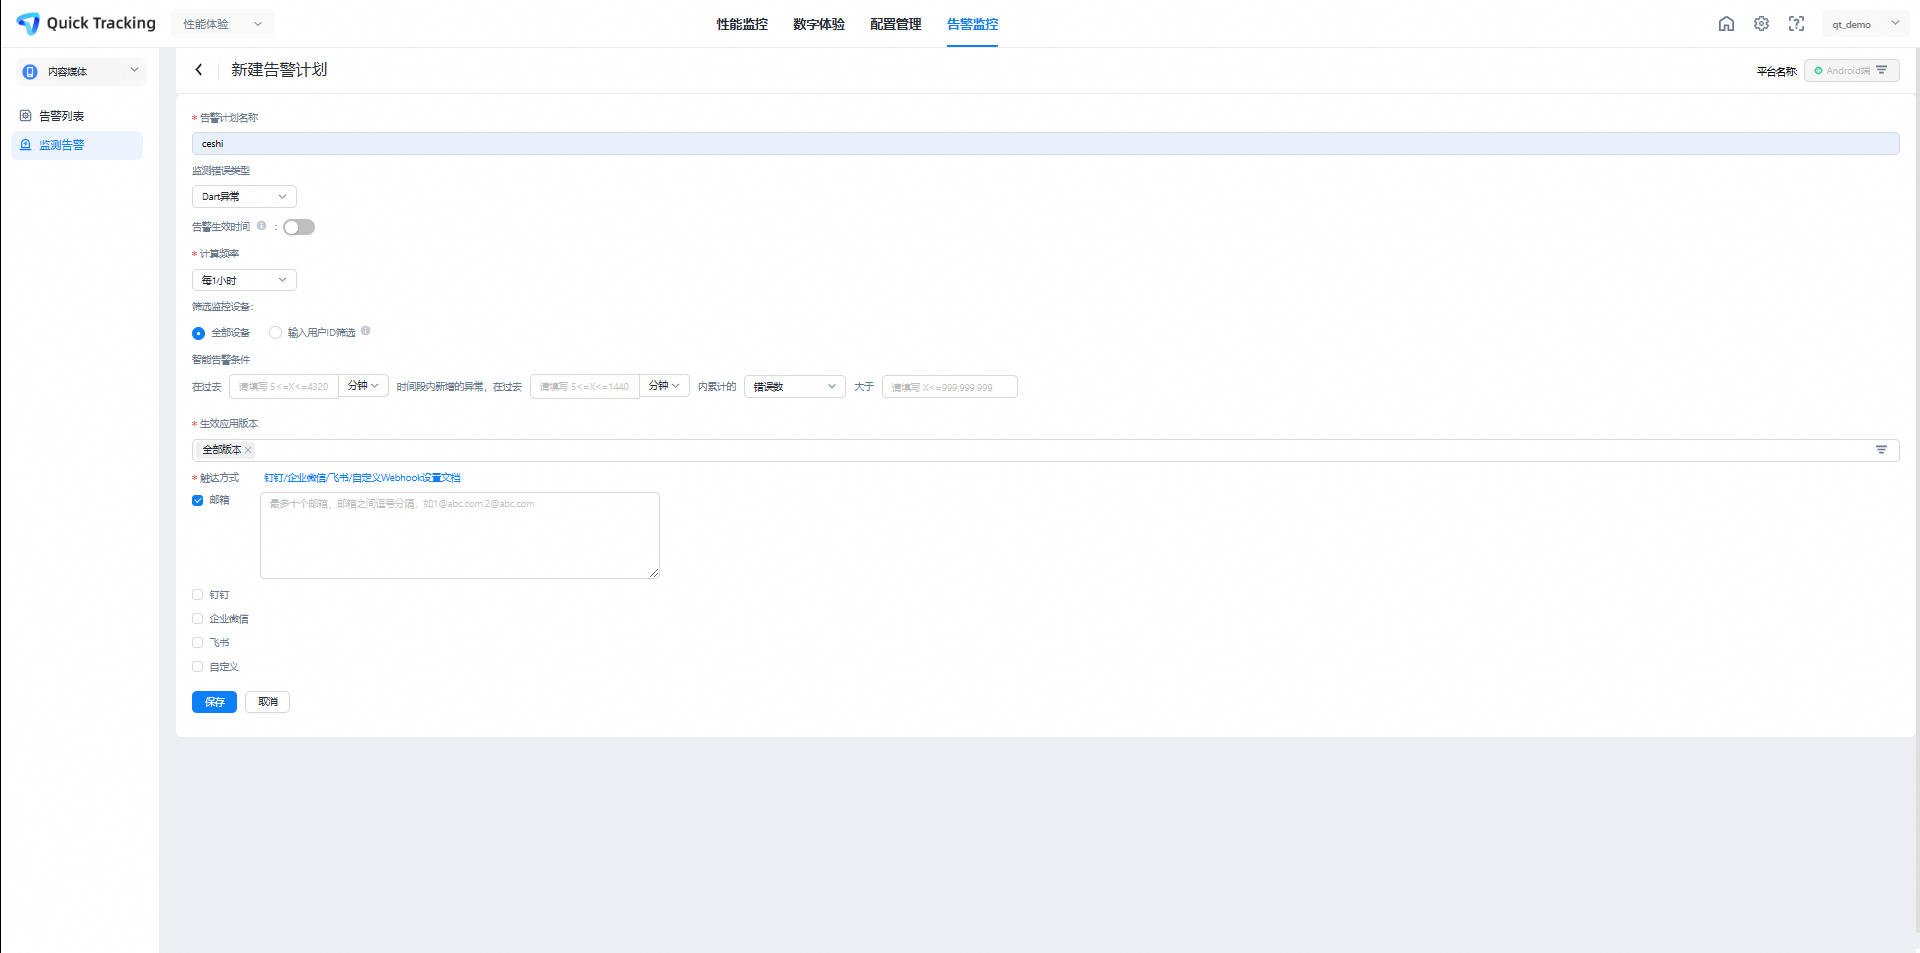Check the 钉钉 checkbox
Image resolution: width=1920 pixels, height=953 pixels.
[x=198, y=595]
